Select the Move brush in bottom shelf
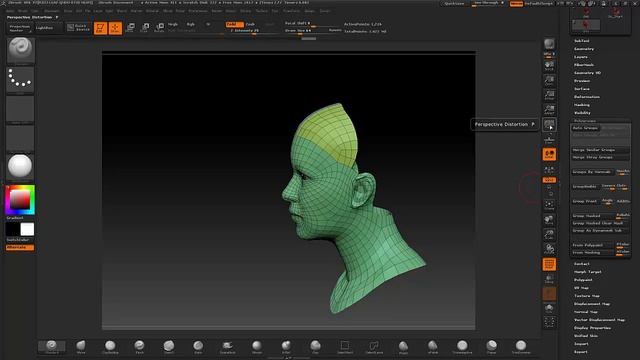Viewport: 640px width, 360px height. (81, 347)
